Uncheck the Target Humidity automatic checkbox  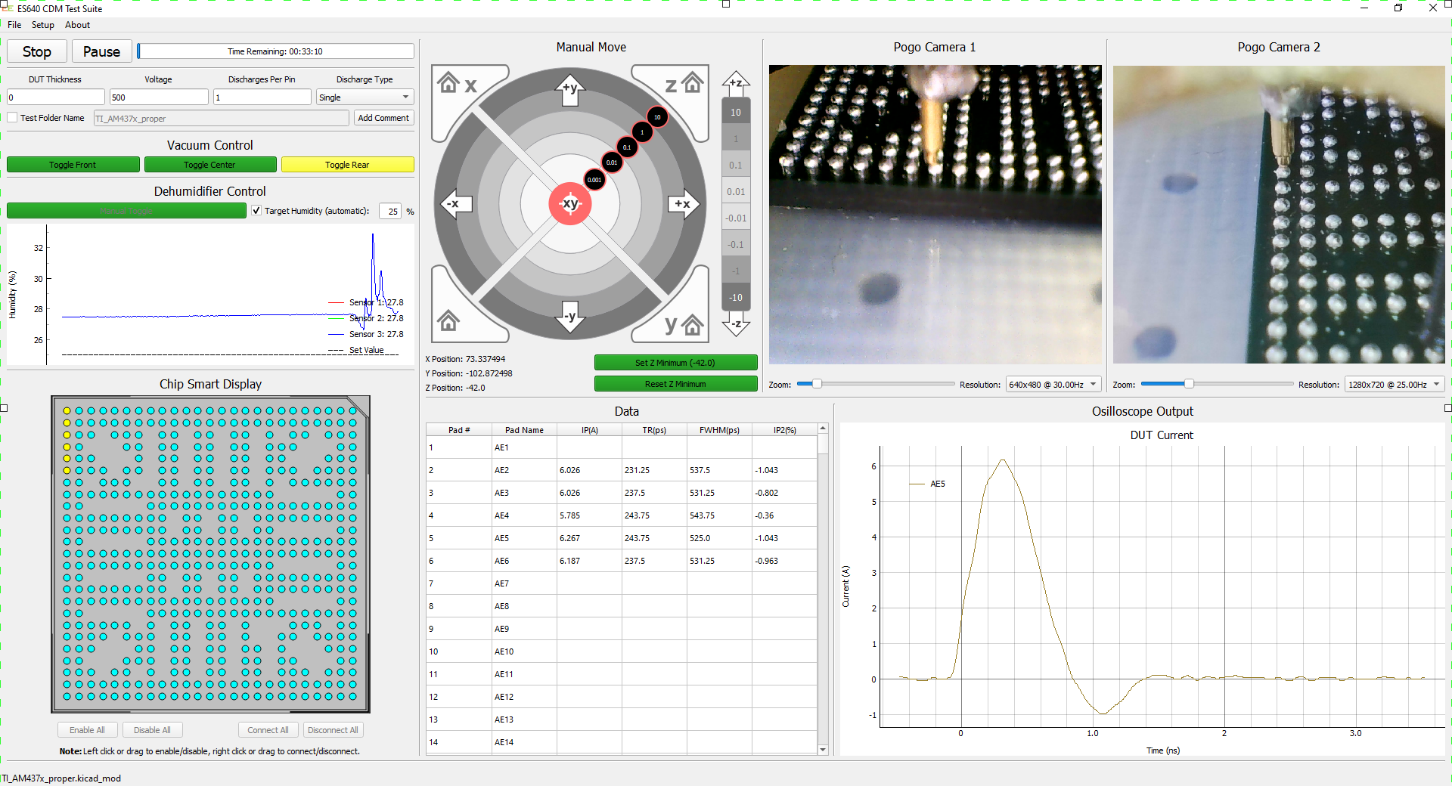[x=257, y=211]
